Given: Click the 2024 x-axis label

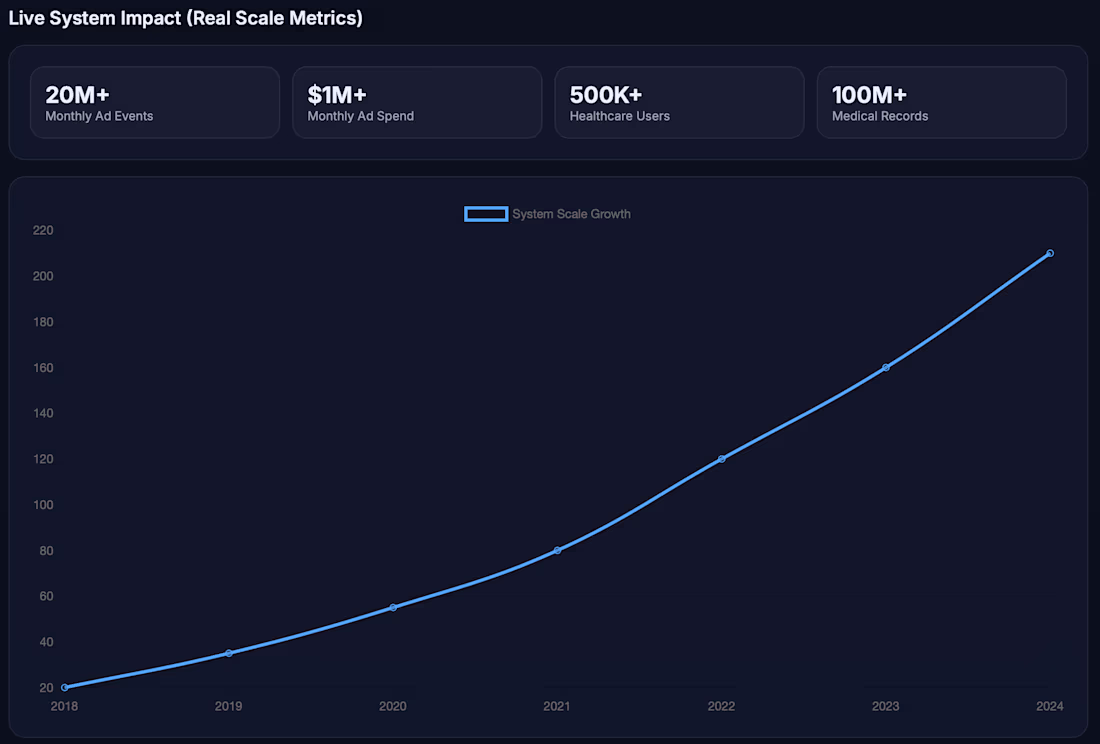Looking at the screenshot, I should [1049, 706].
